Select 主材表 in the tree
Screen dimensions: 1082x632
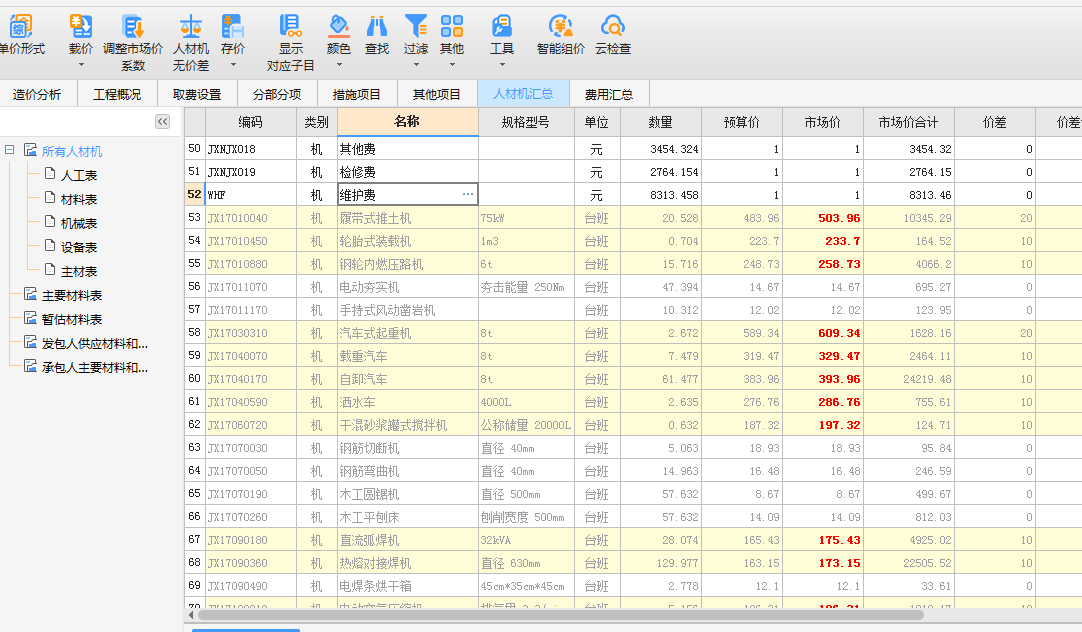[x=79, y=271]
